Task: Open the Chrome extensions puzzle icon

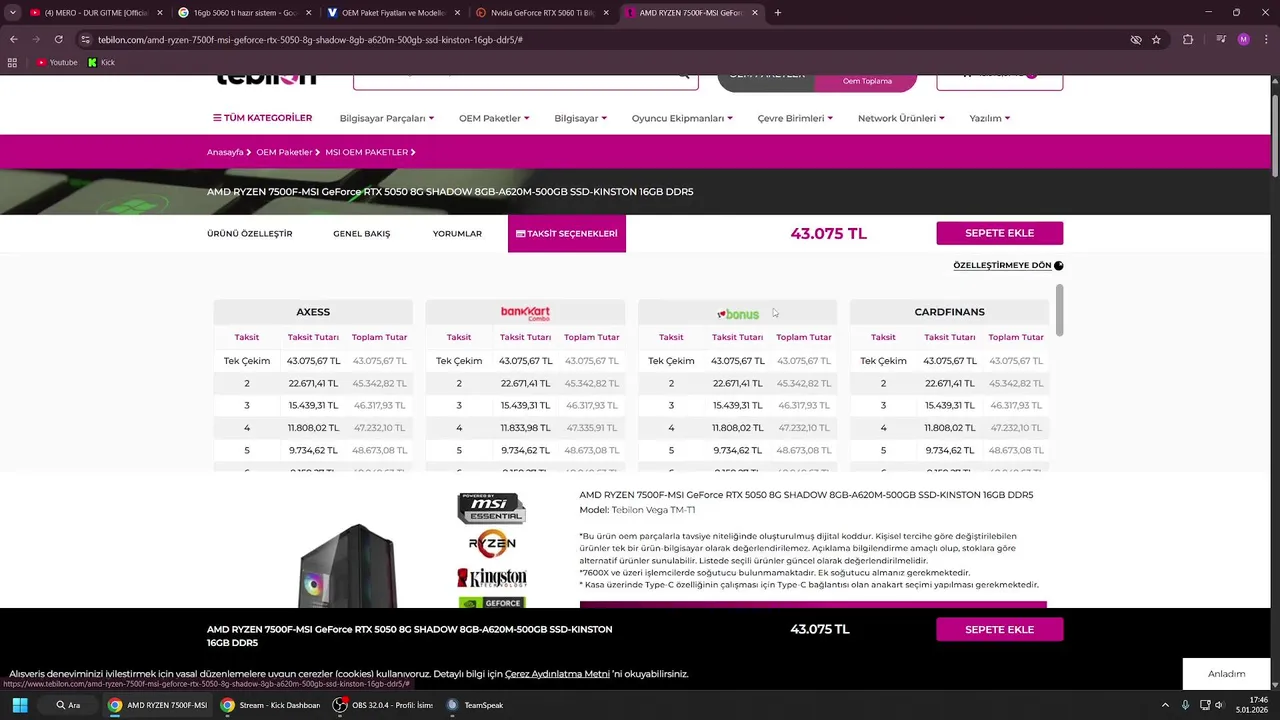Action: (1188, 39)
